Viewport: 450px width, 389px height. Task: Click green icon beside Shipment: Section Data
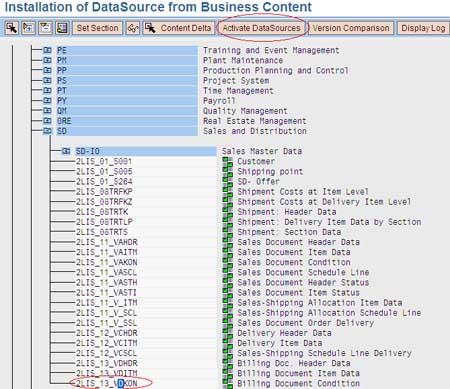point(228,232)
